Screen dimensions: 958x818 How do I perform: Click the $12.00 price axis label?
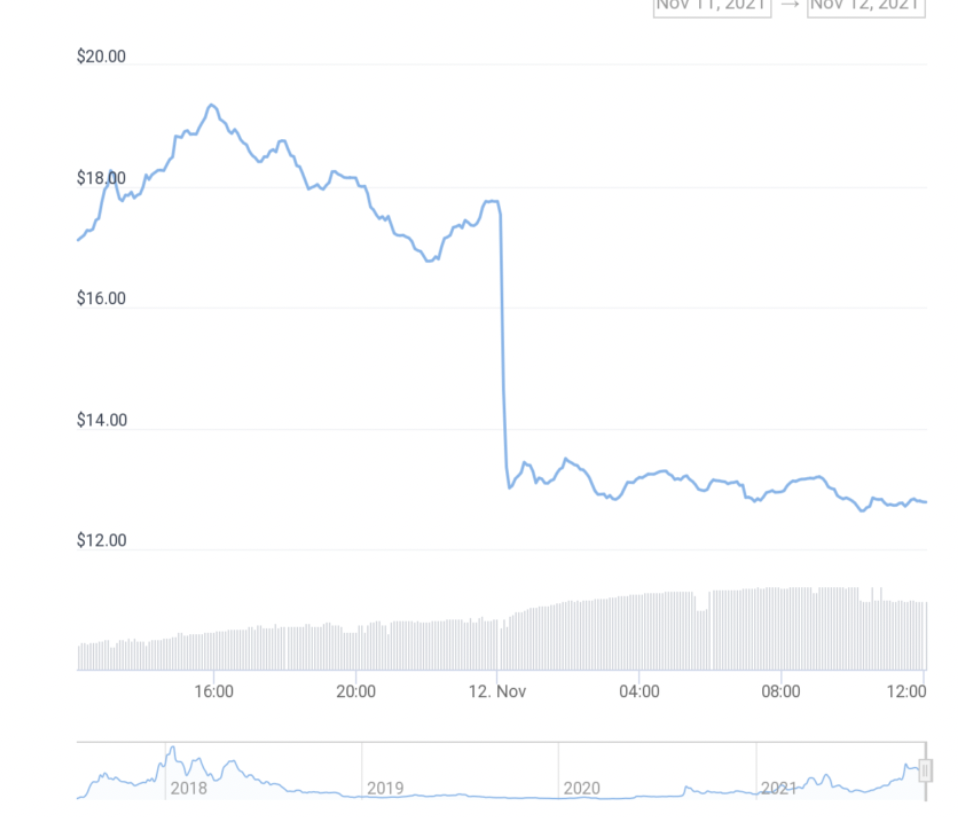click(101, 541)
